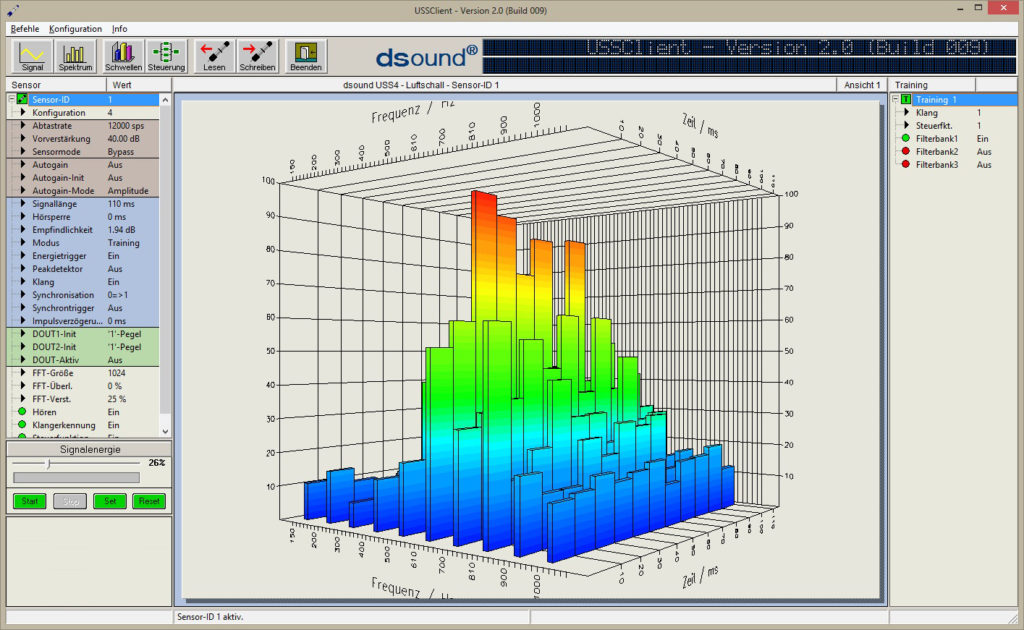
Task: Click the Lesen read-from-sensor icon
Action: click(214, 56)
